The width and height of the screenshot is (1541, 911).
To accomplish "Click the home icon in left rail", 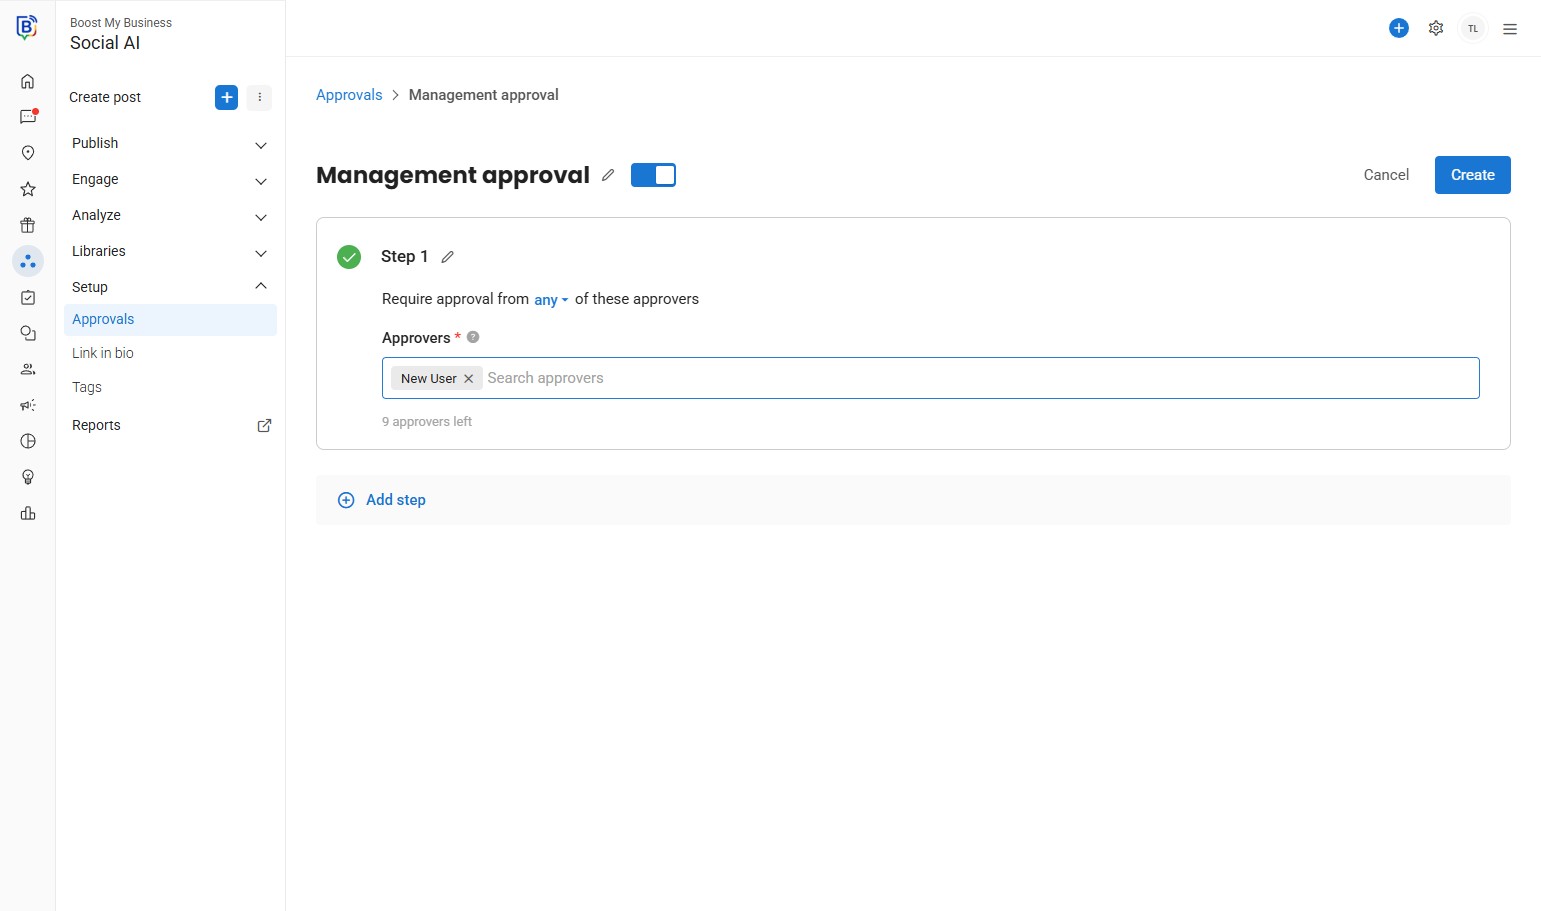I will 28,81.
